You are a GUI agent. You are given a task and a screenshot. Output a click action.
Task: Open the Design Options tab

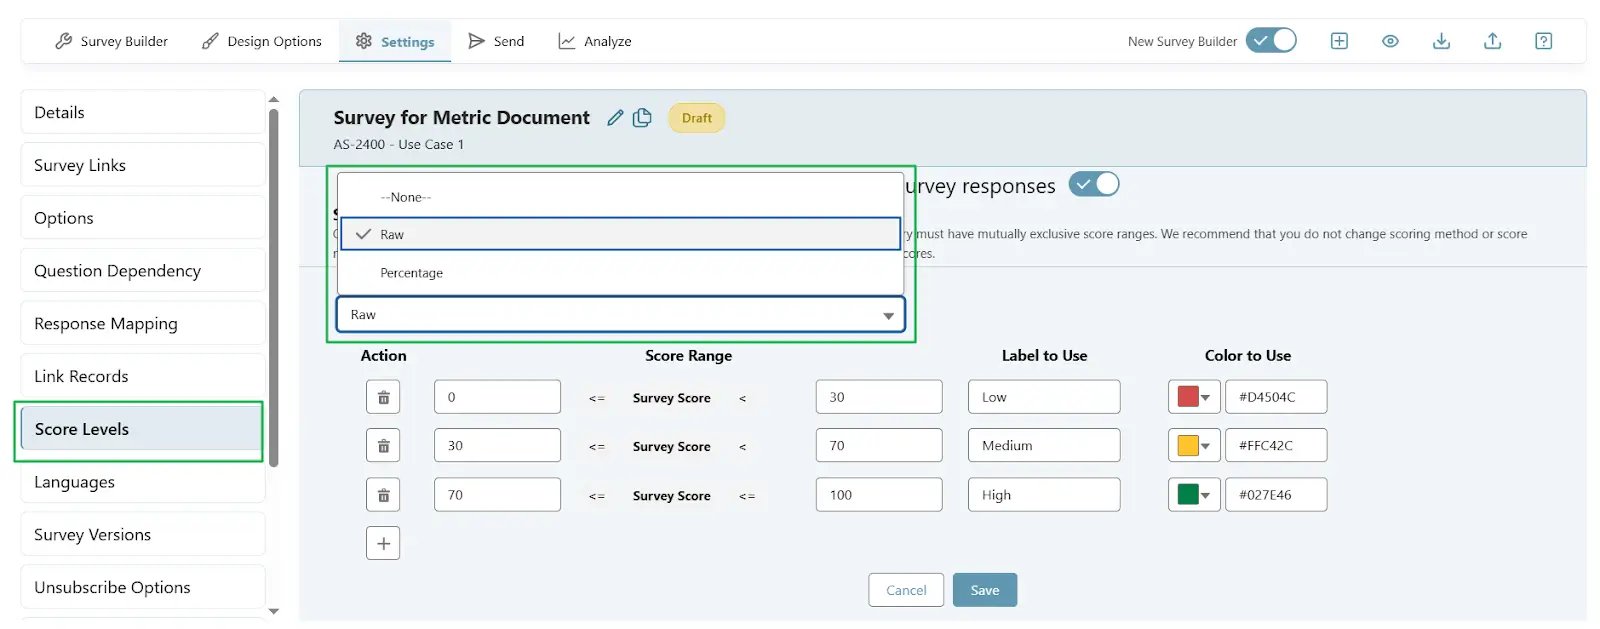pyautogui.click(x=262, y=41)
